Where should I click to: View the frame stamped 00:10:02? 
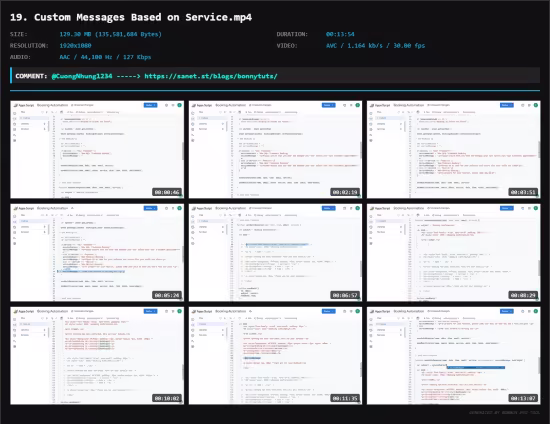[97, 356]
